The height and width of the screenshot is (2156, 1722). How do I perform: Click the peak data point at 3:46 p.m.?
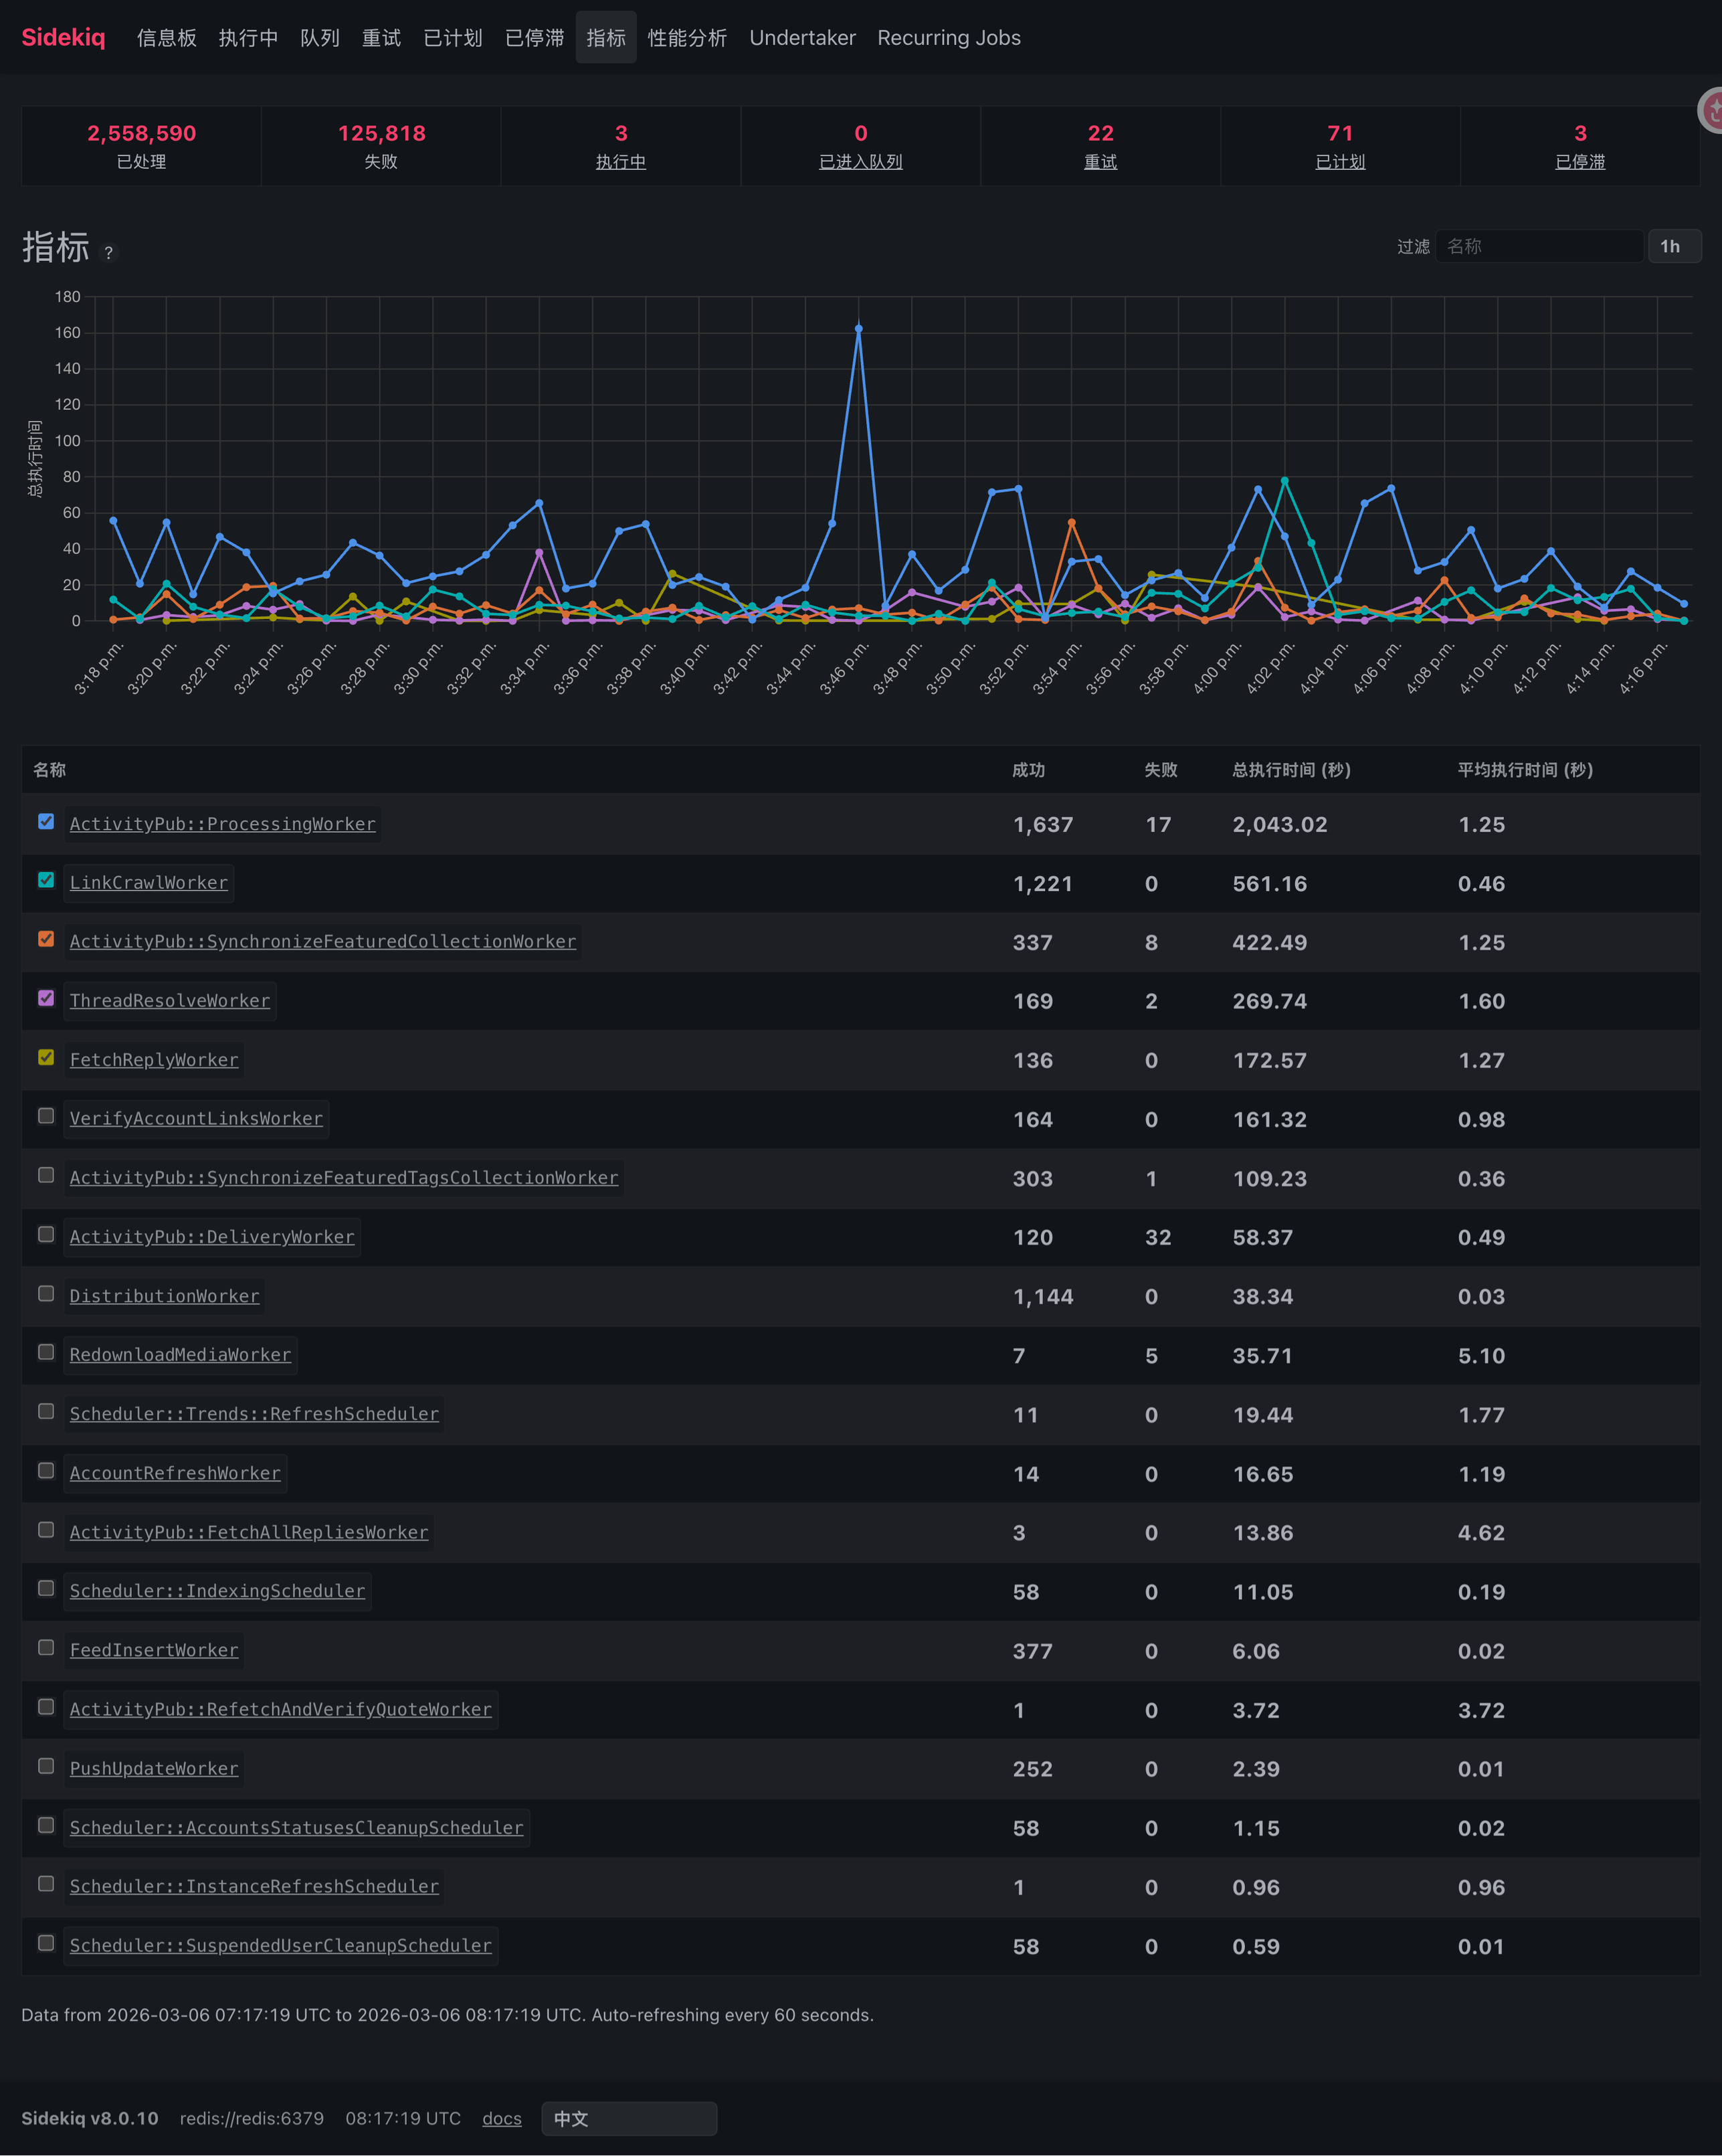point(858,329)
